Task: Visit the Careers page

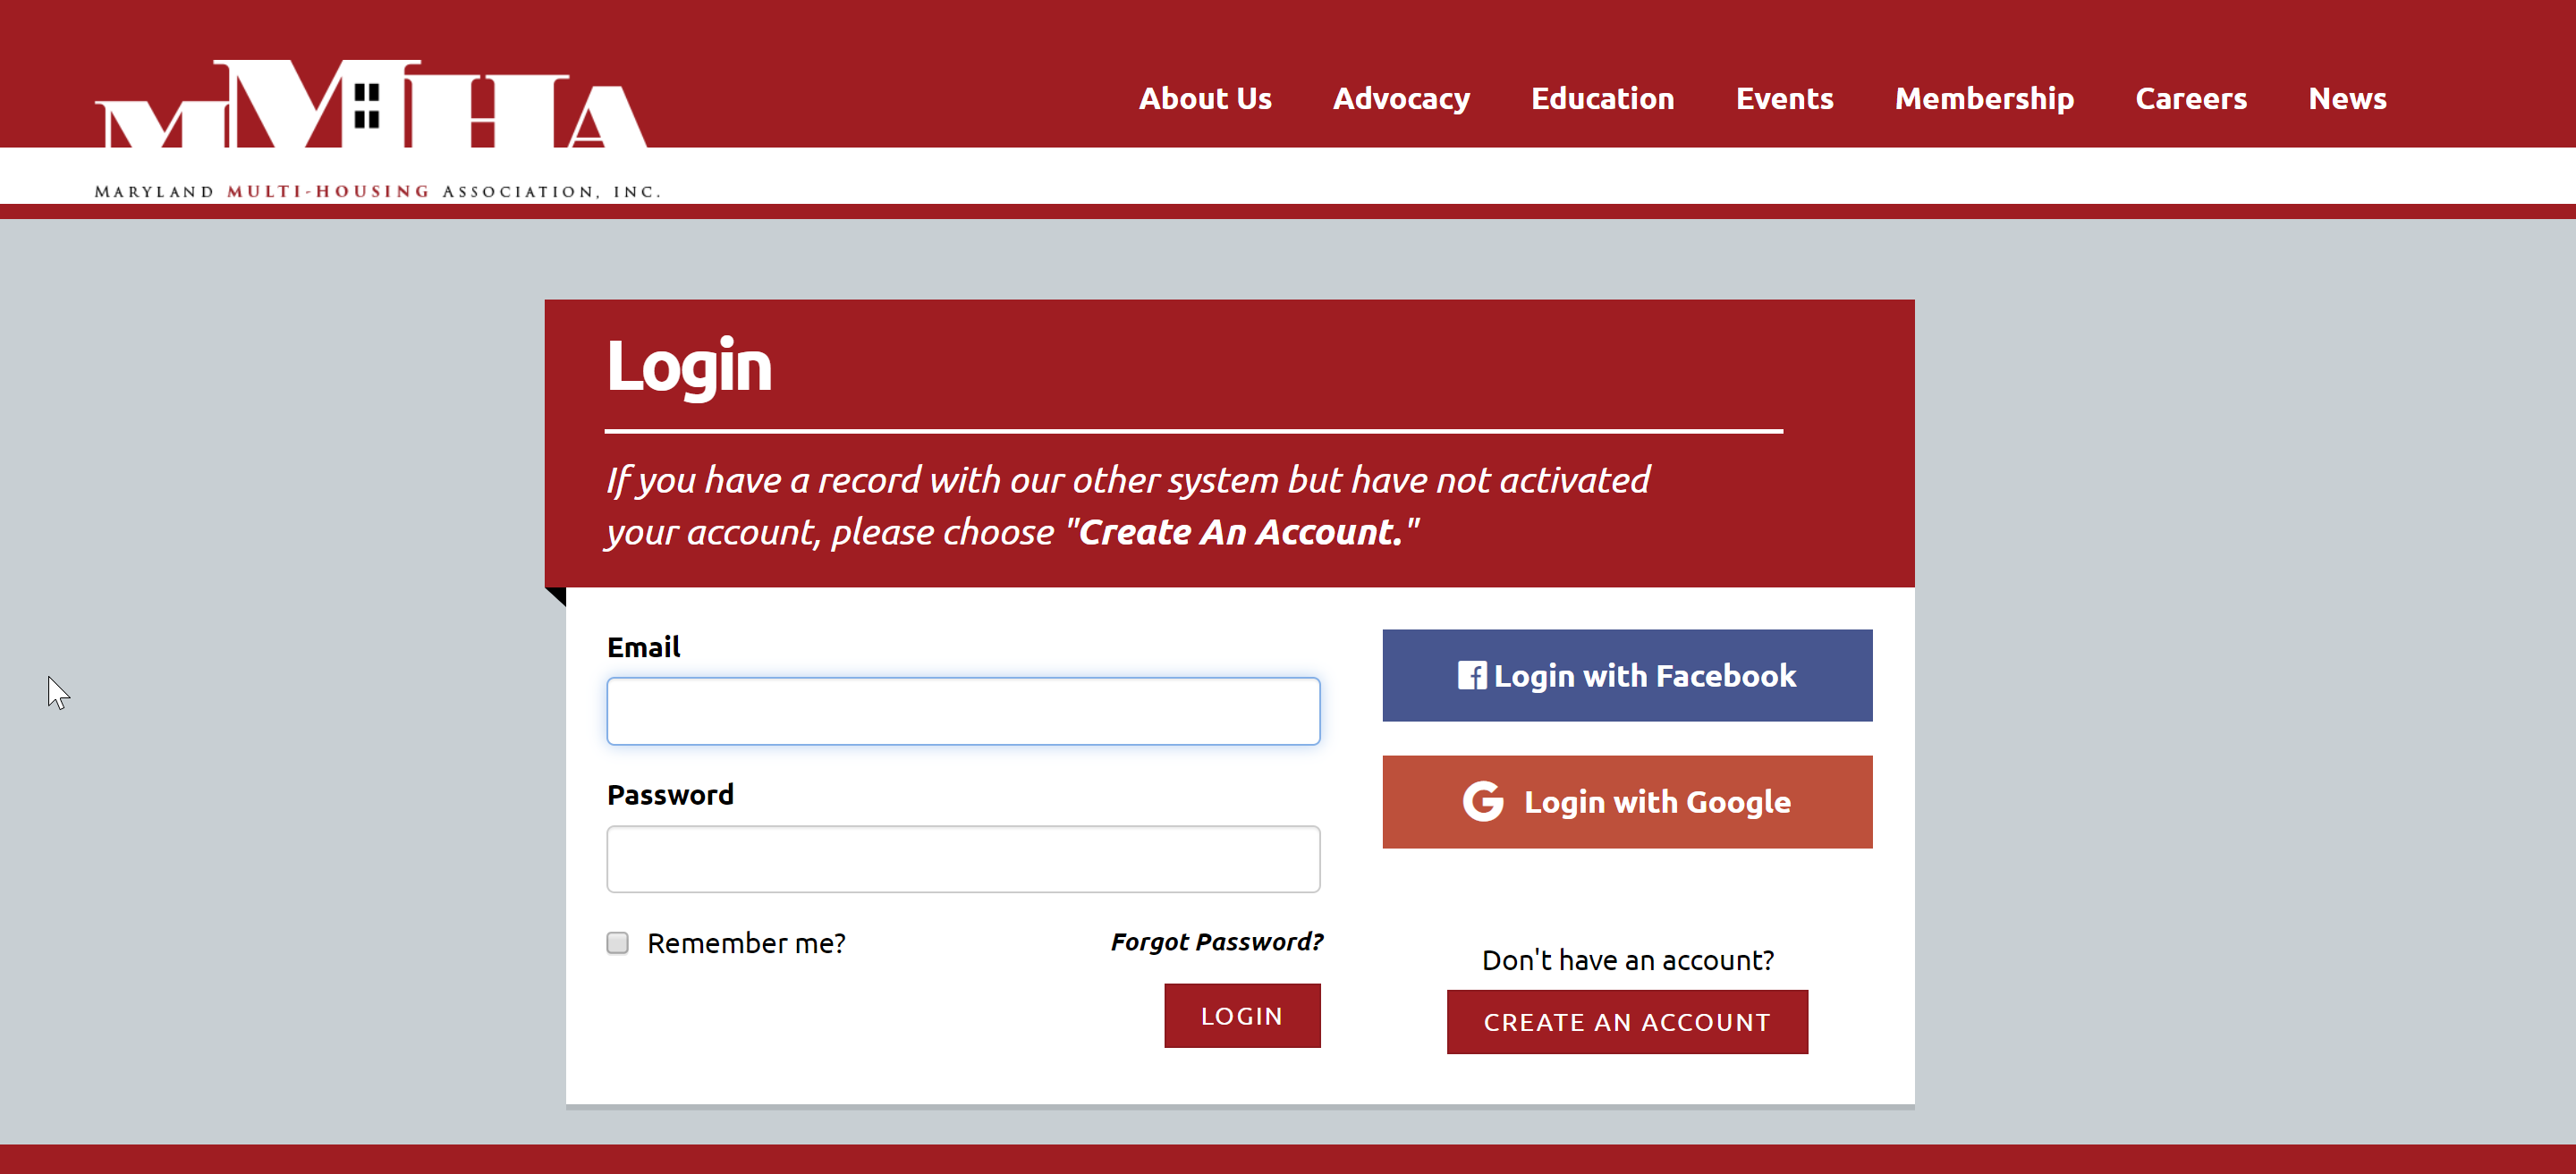Action: 2191,99
